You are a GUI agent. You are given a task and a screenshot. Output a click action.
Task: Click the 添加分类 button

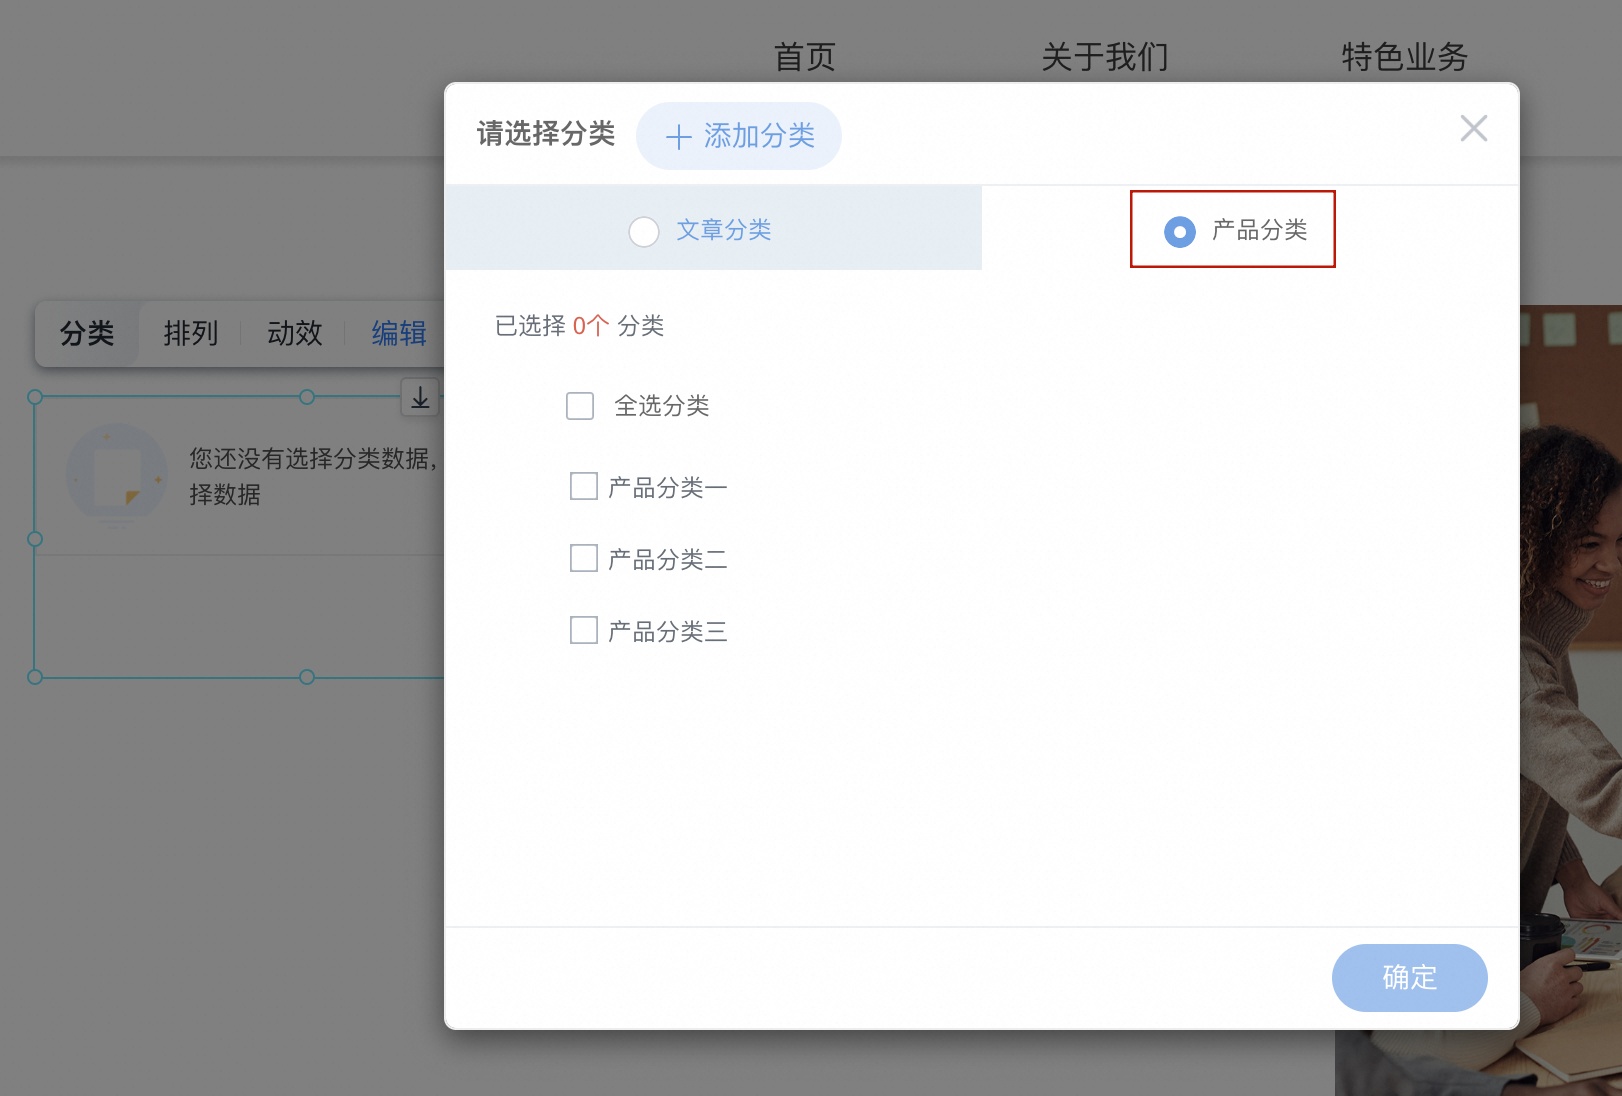pos(739,136)
